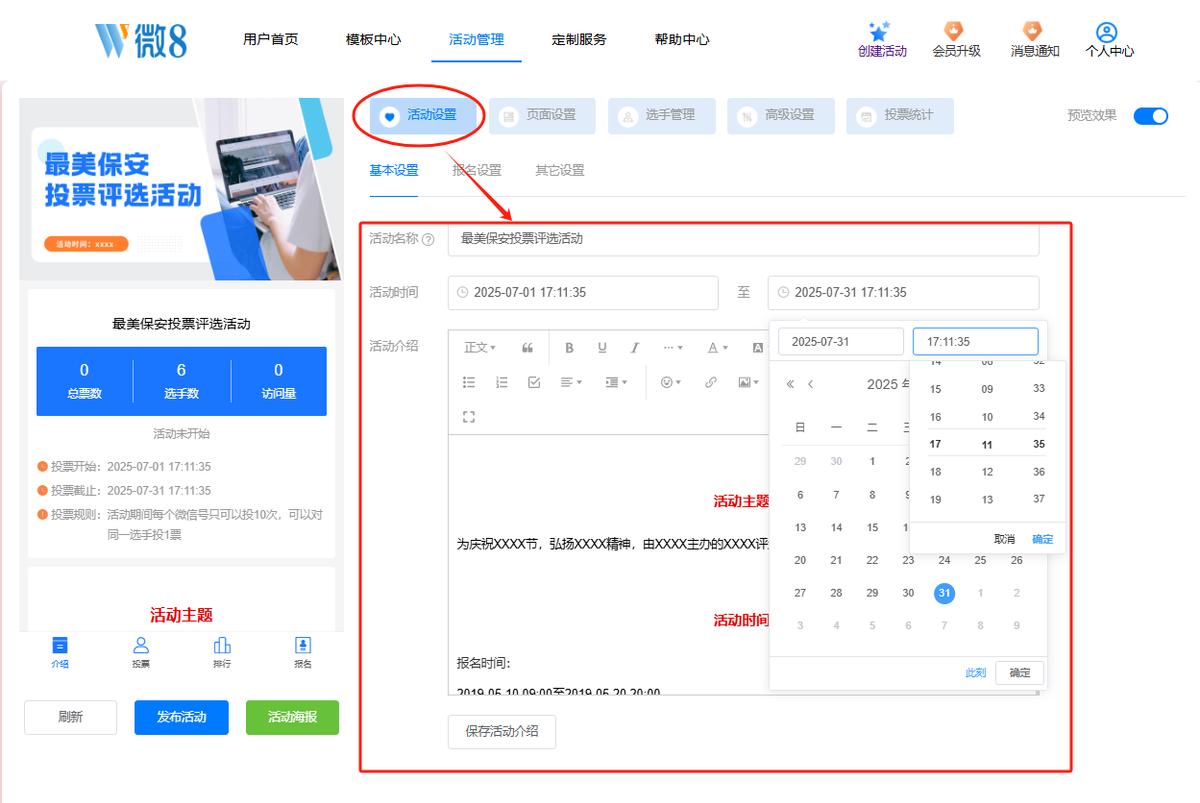Image resolution: width=1200 pixels, height=803 pixels.
Task: Click the end time field 2025-07-31 17:11:35
Action: (x=904, y=293)
